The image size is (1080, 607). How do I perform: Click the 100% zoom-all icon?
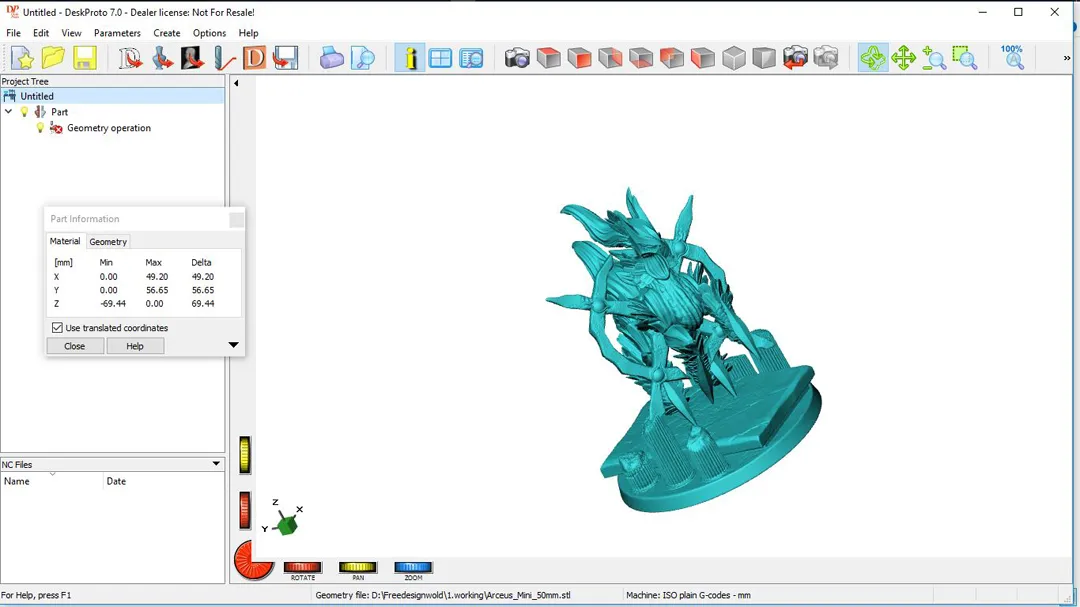[1012, 58]
